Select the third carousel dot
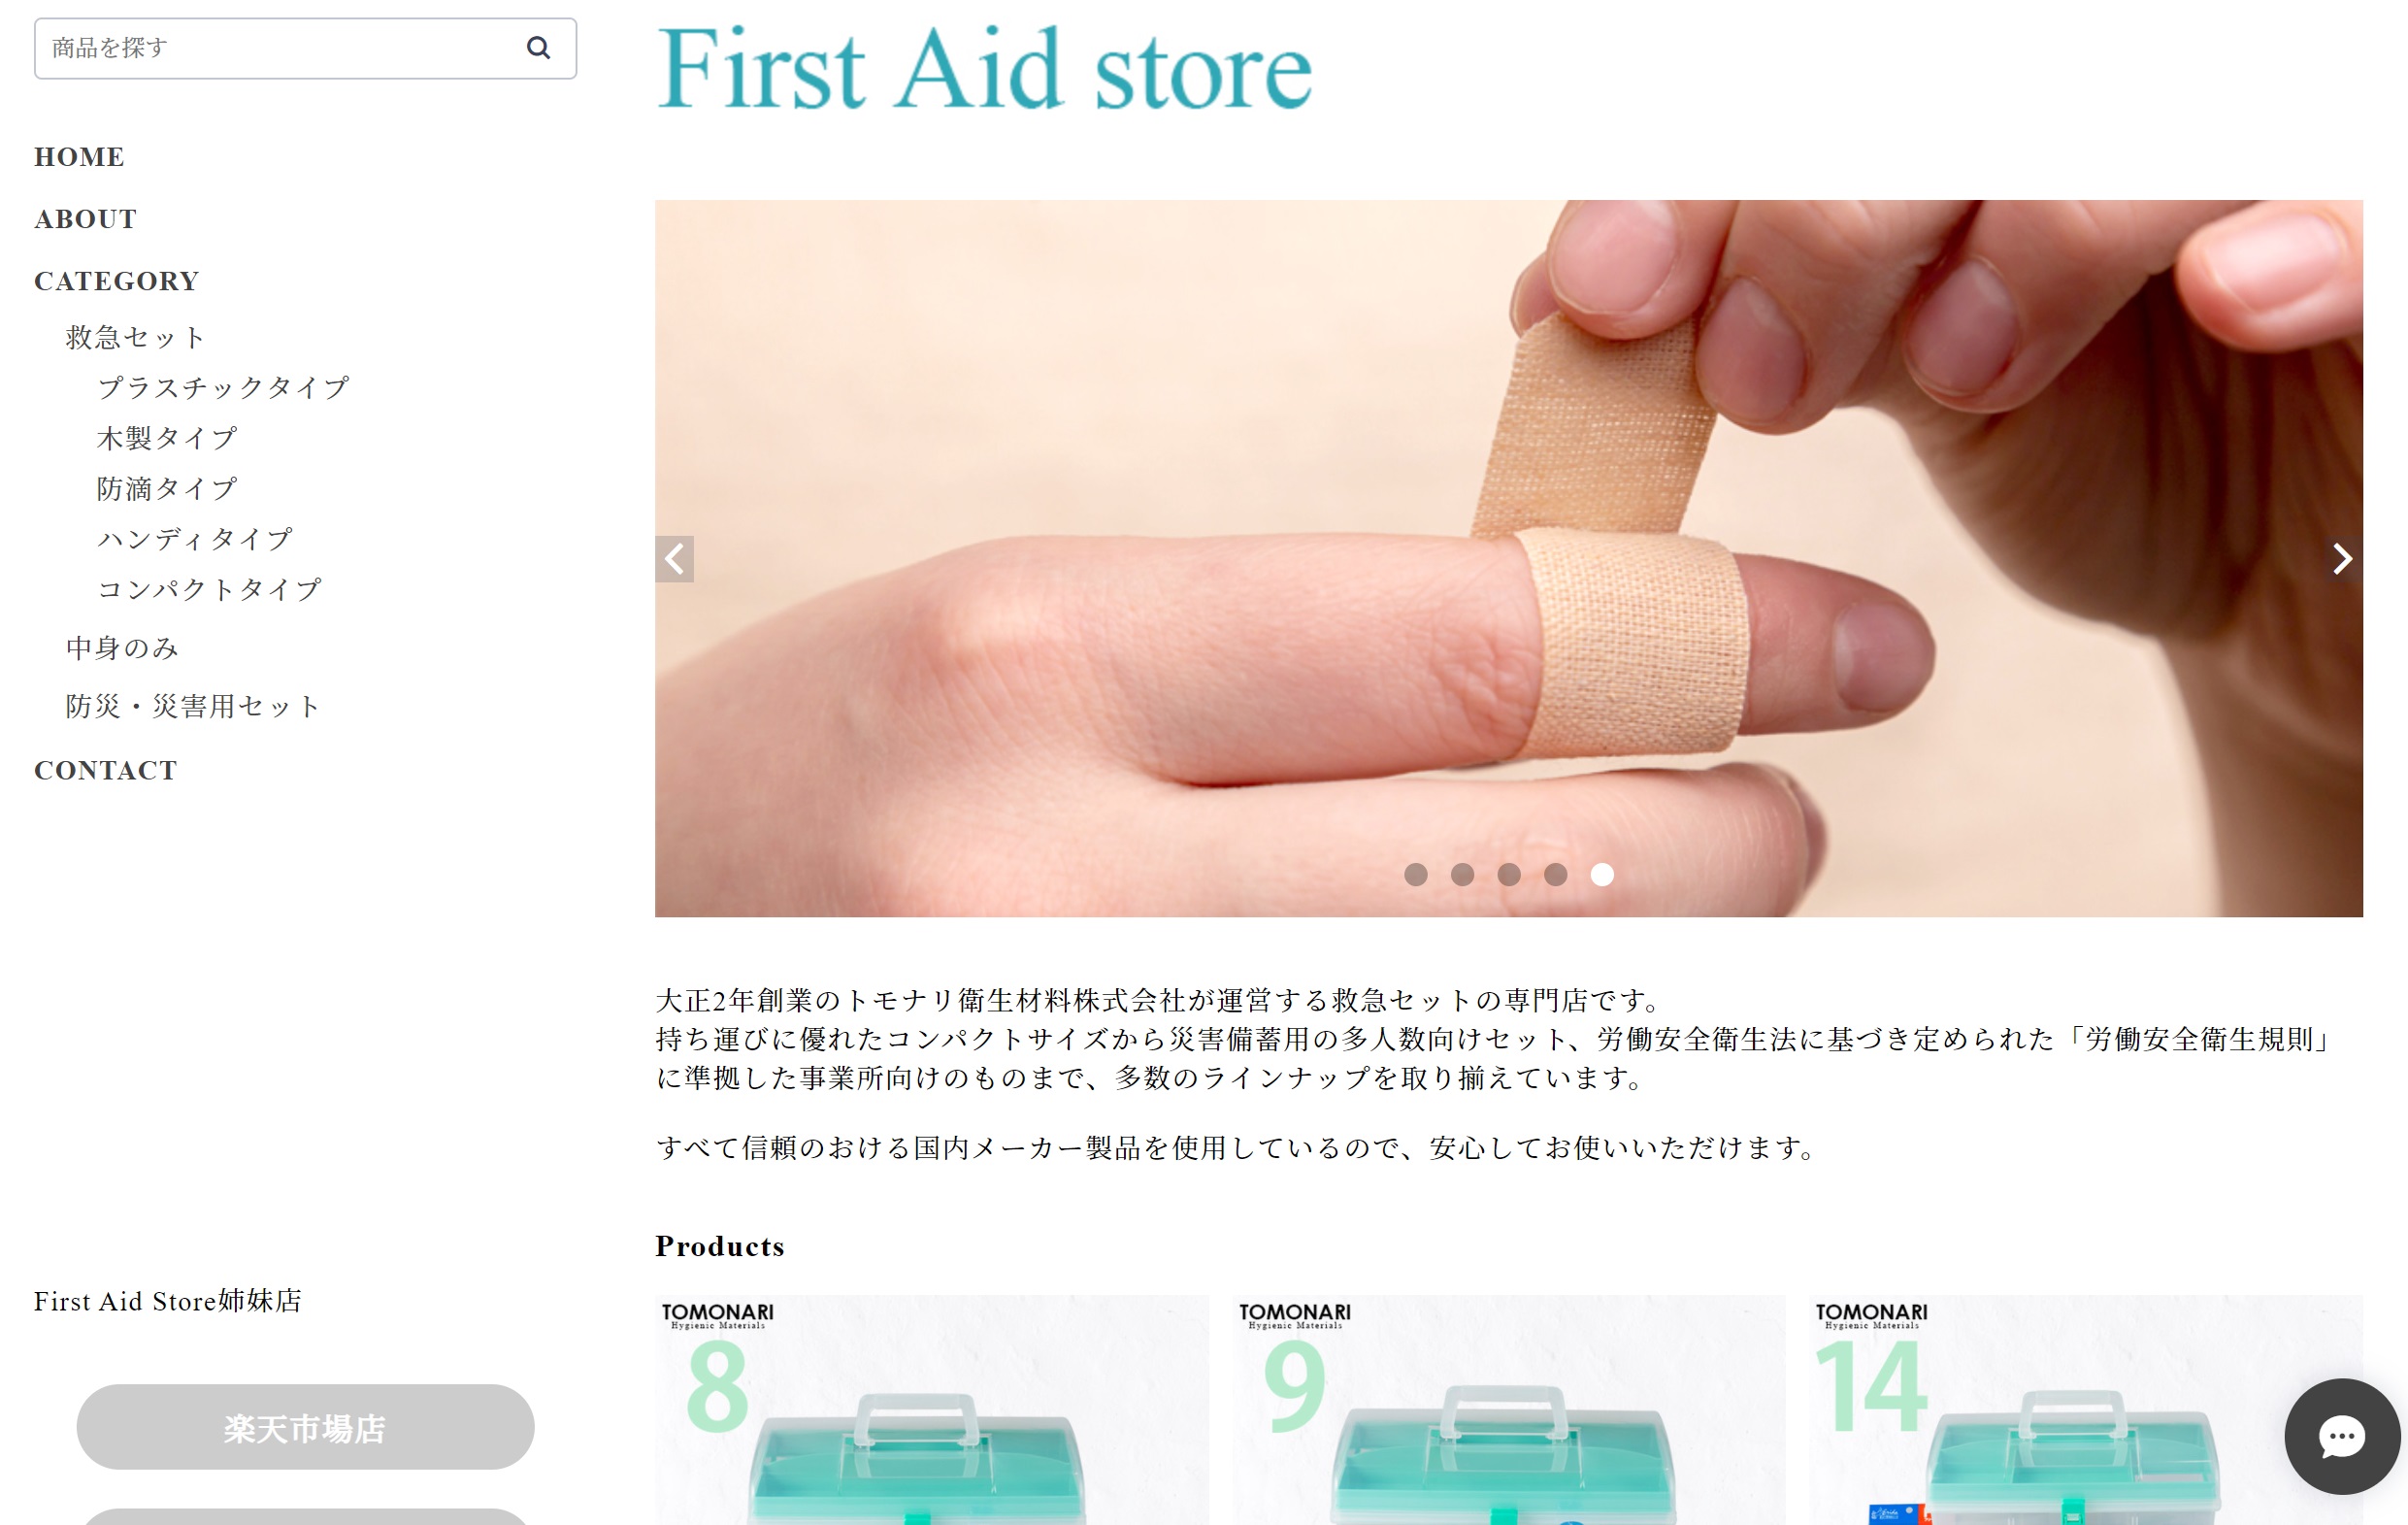Screen dimensions: 2408x1525 coord(1509,875)
